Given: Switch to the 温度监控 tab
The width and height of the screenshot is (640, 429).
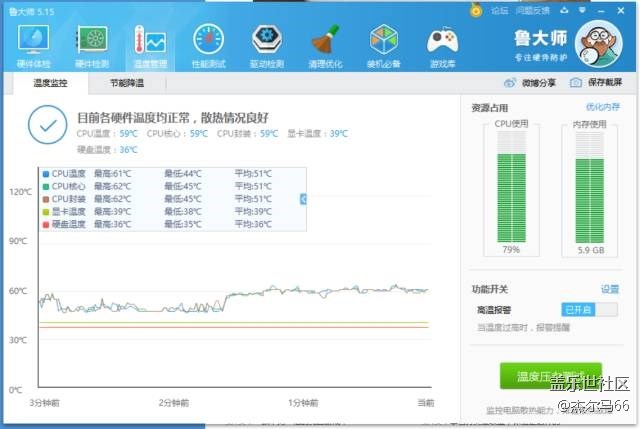Looking at the screenshot, I should coord(50,84).
